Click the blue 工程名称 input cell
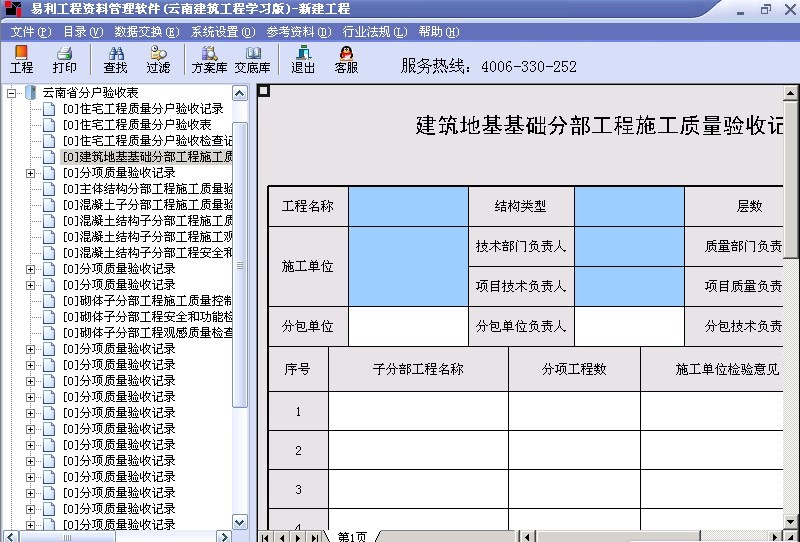 pyautogui.click(x=408, y=206)
